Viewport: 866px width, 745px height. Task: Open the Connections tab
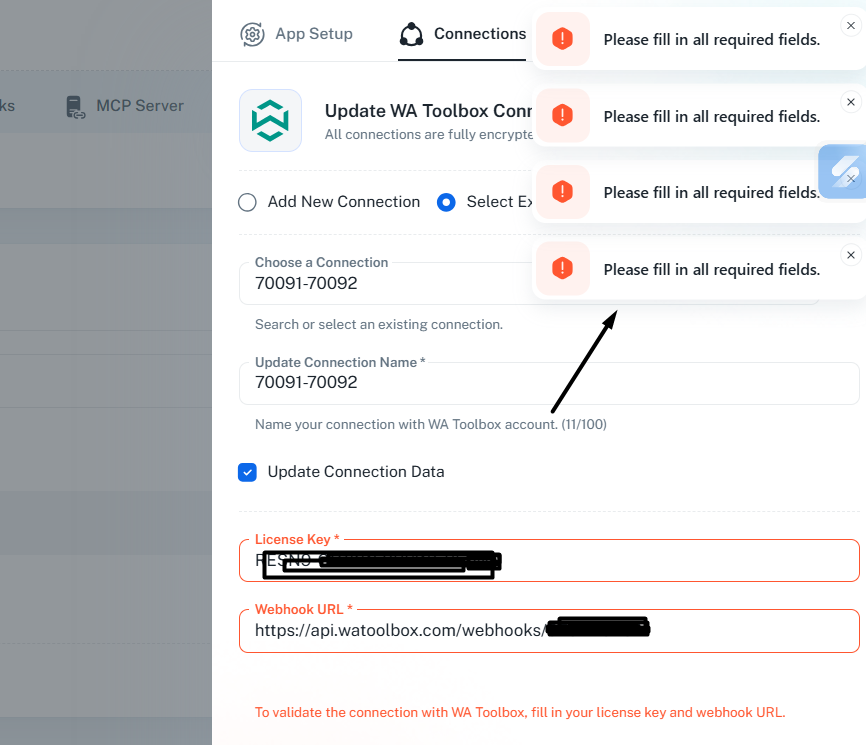479,34
